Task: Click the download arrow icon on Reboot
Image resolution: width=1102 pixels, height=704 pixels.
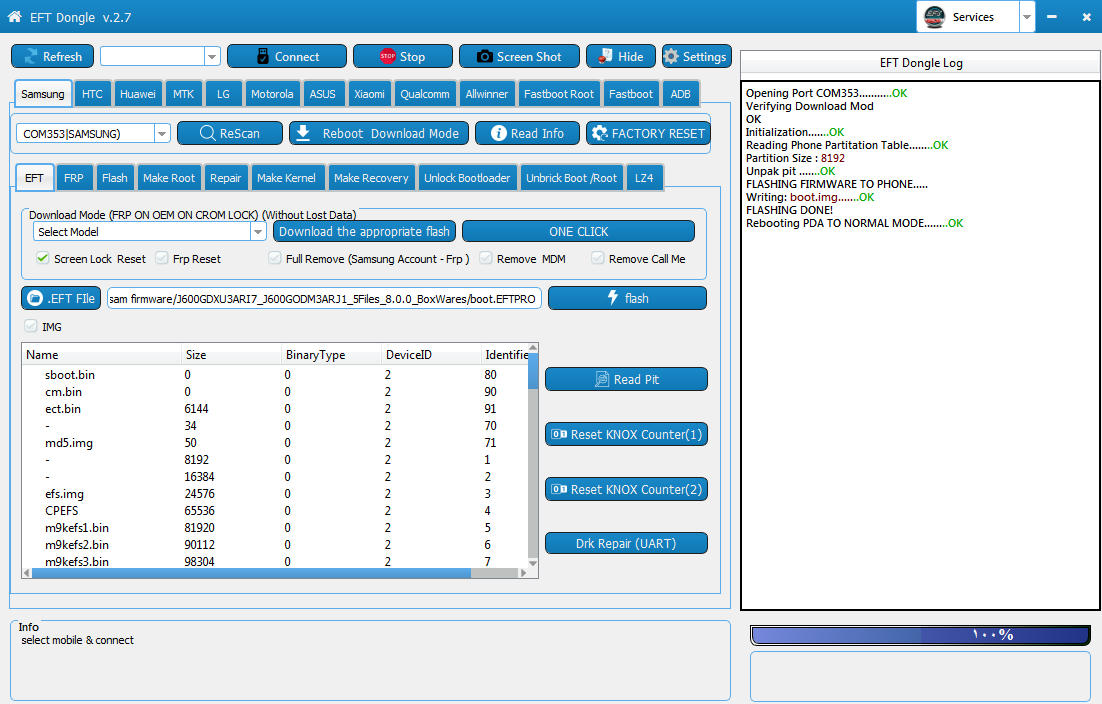Action: (x=303, y=133)
